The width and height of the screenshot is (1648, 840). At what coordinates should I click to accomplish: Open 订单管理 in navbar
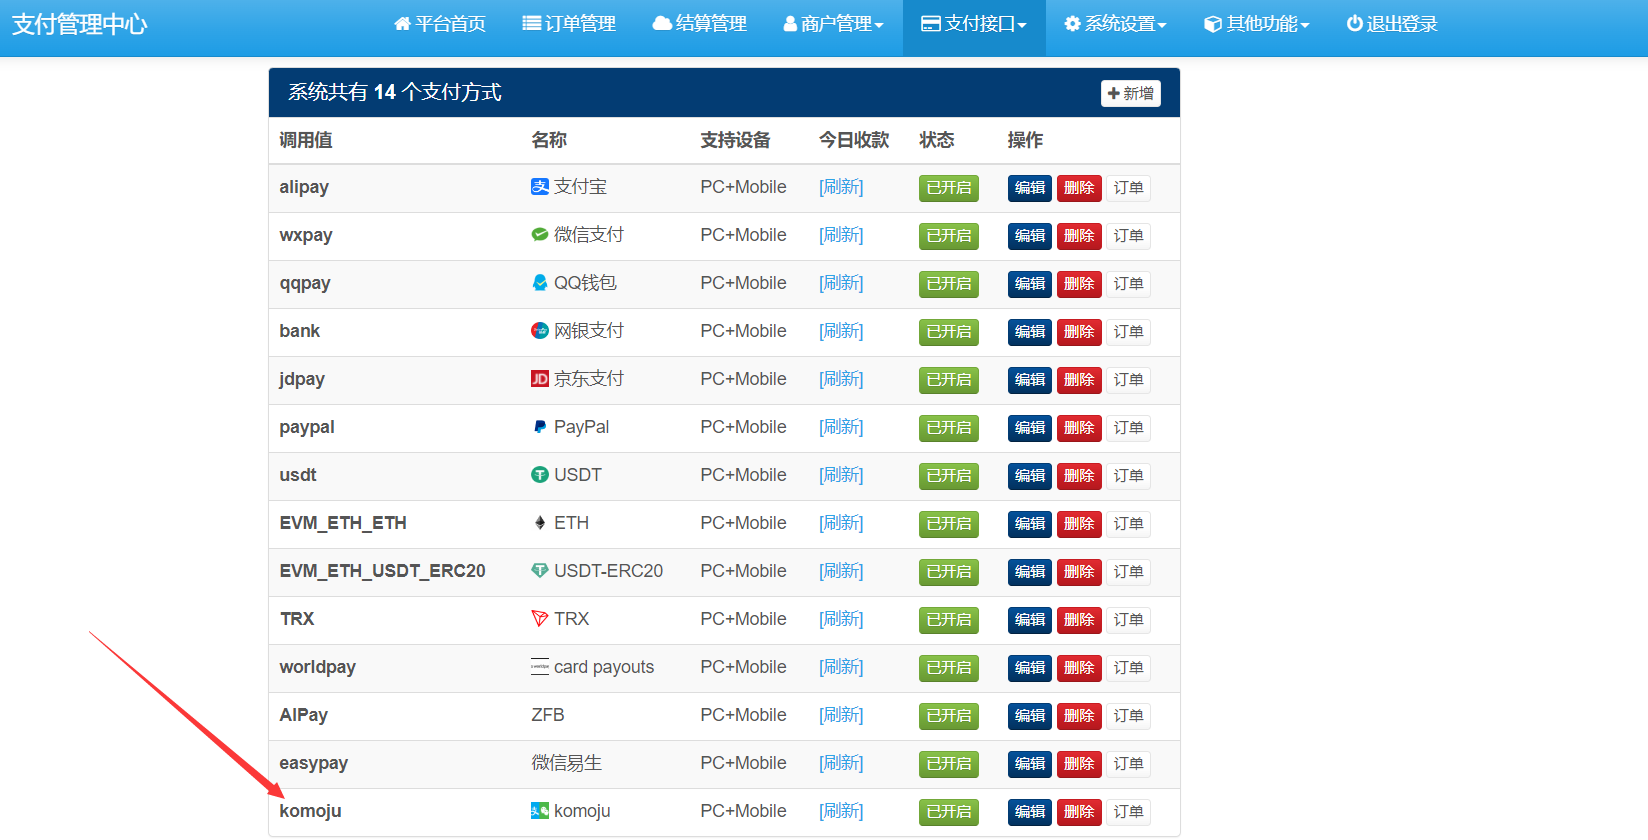[x=569, y=24]
